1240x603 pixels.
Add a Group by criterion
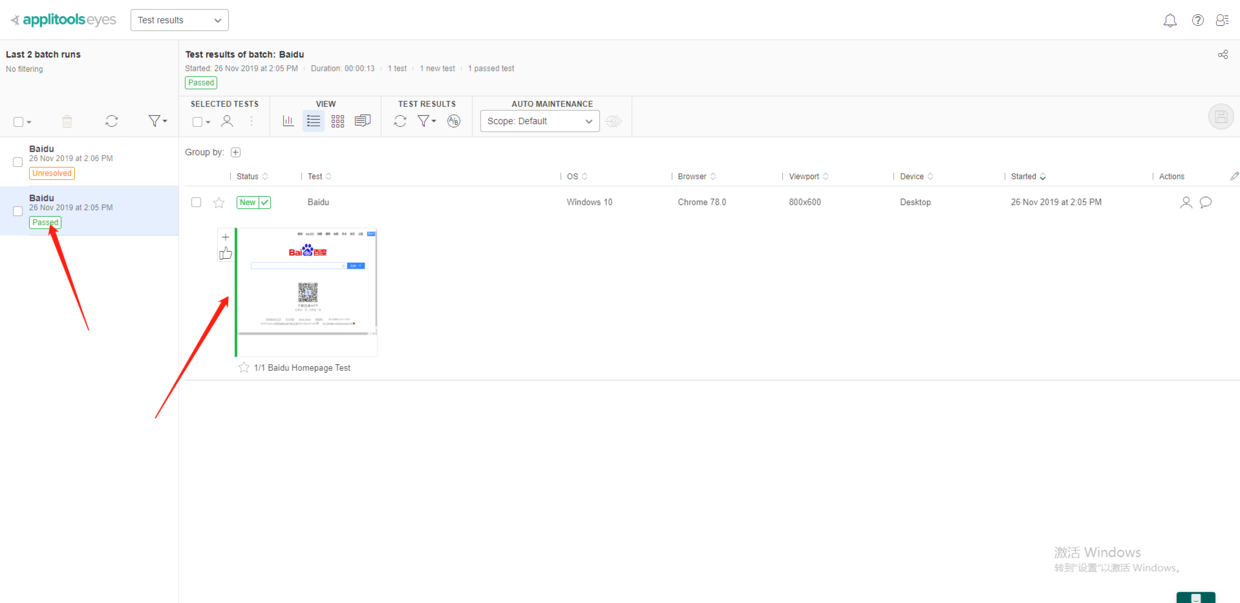click(x=236, y=152)
